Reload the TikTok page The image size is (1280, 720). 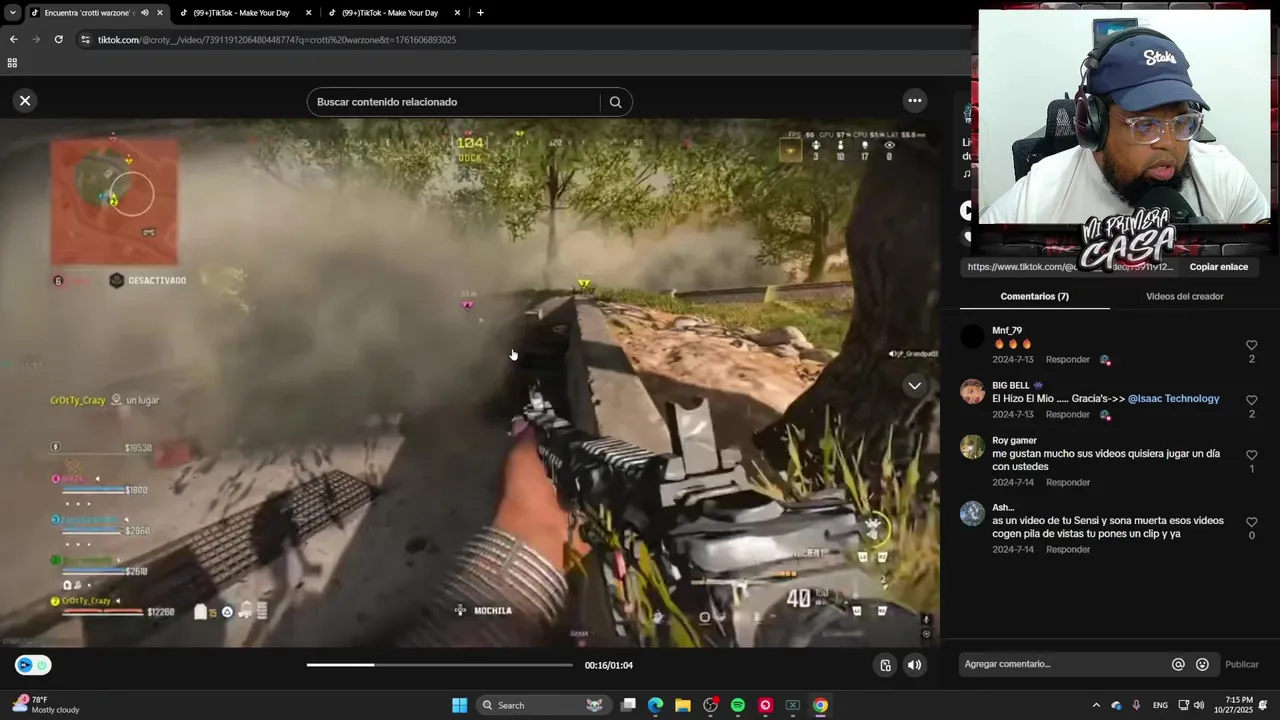[x=58, y=40]
